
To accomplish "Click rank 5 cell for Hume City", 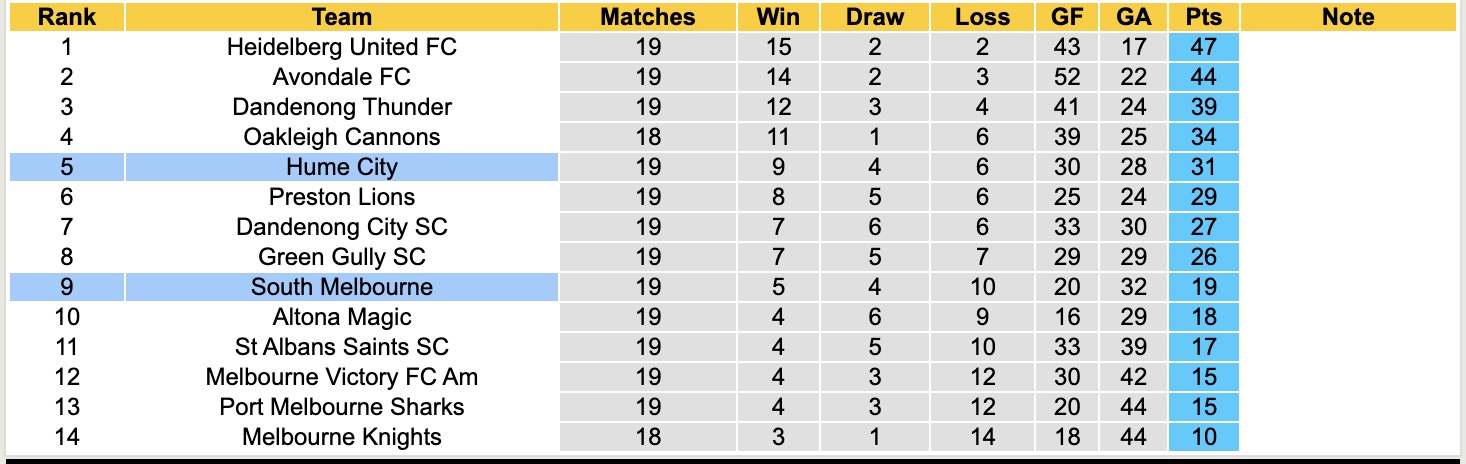I will tap(67, 167).
